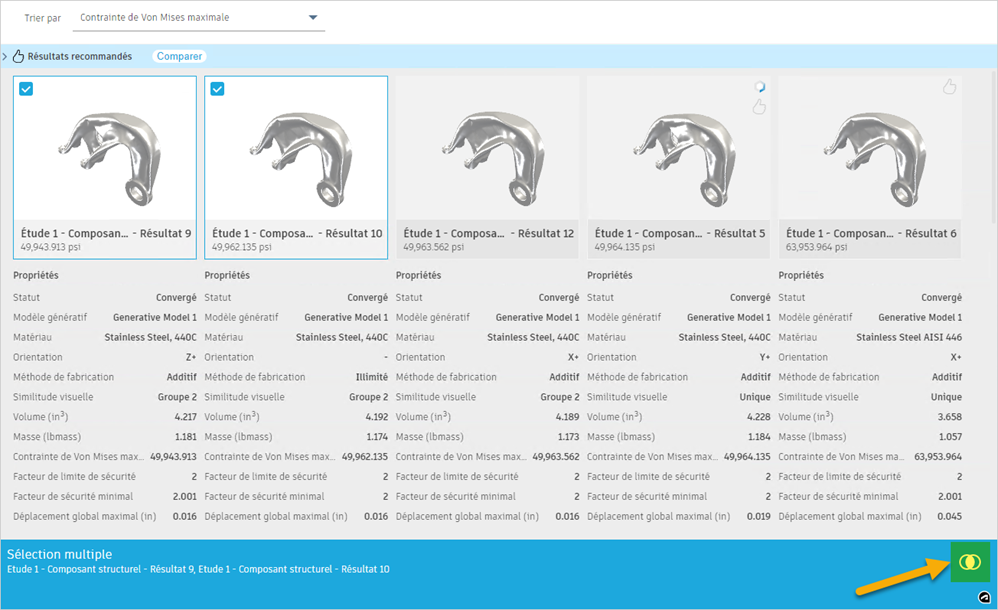Click the 'Unique' similarity value for Résultat 6

[x=946, y=397]
